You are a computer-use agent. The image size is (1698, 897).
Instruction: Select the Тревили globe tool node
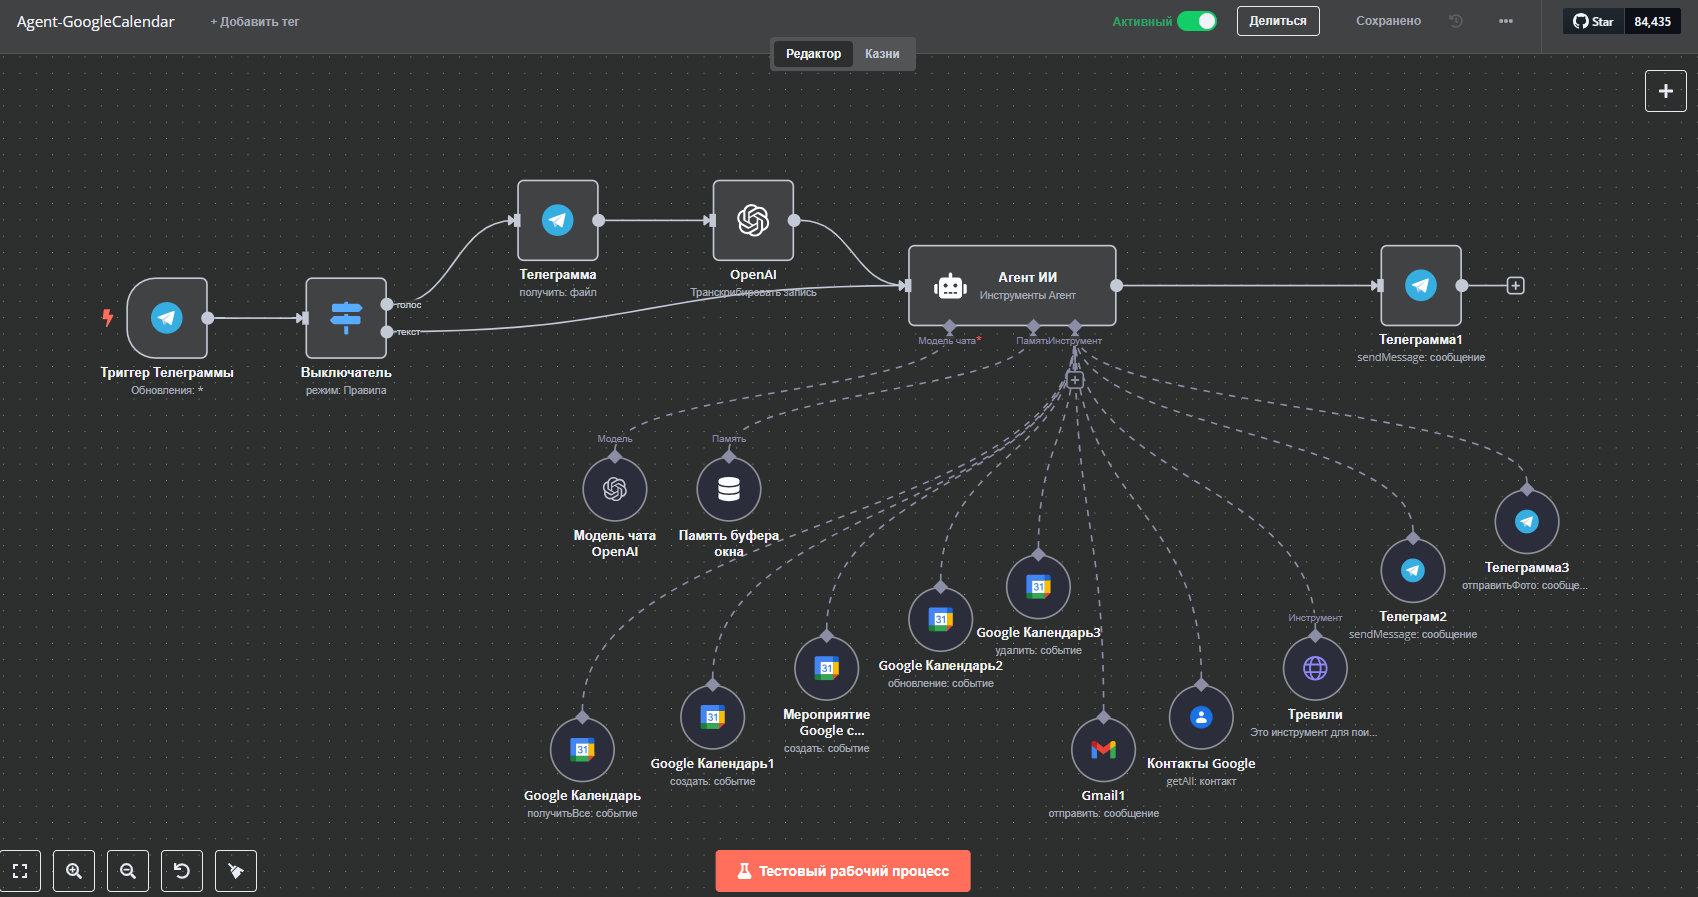pos(1315,668)
